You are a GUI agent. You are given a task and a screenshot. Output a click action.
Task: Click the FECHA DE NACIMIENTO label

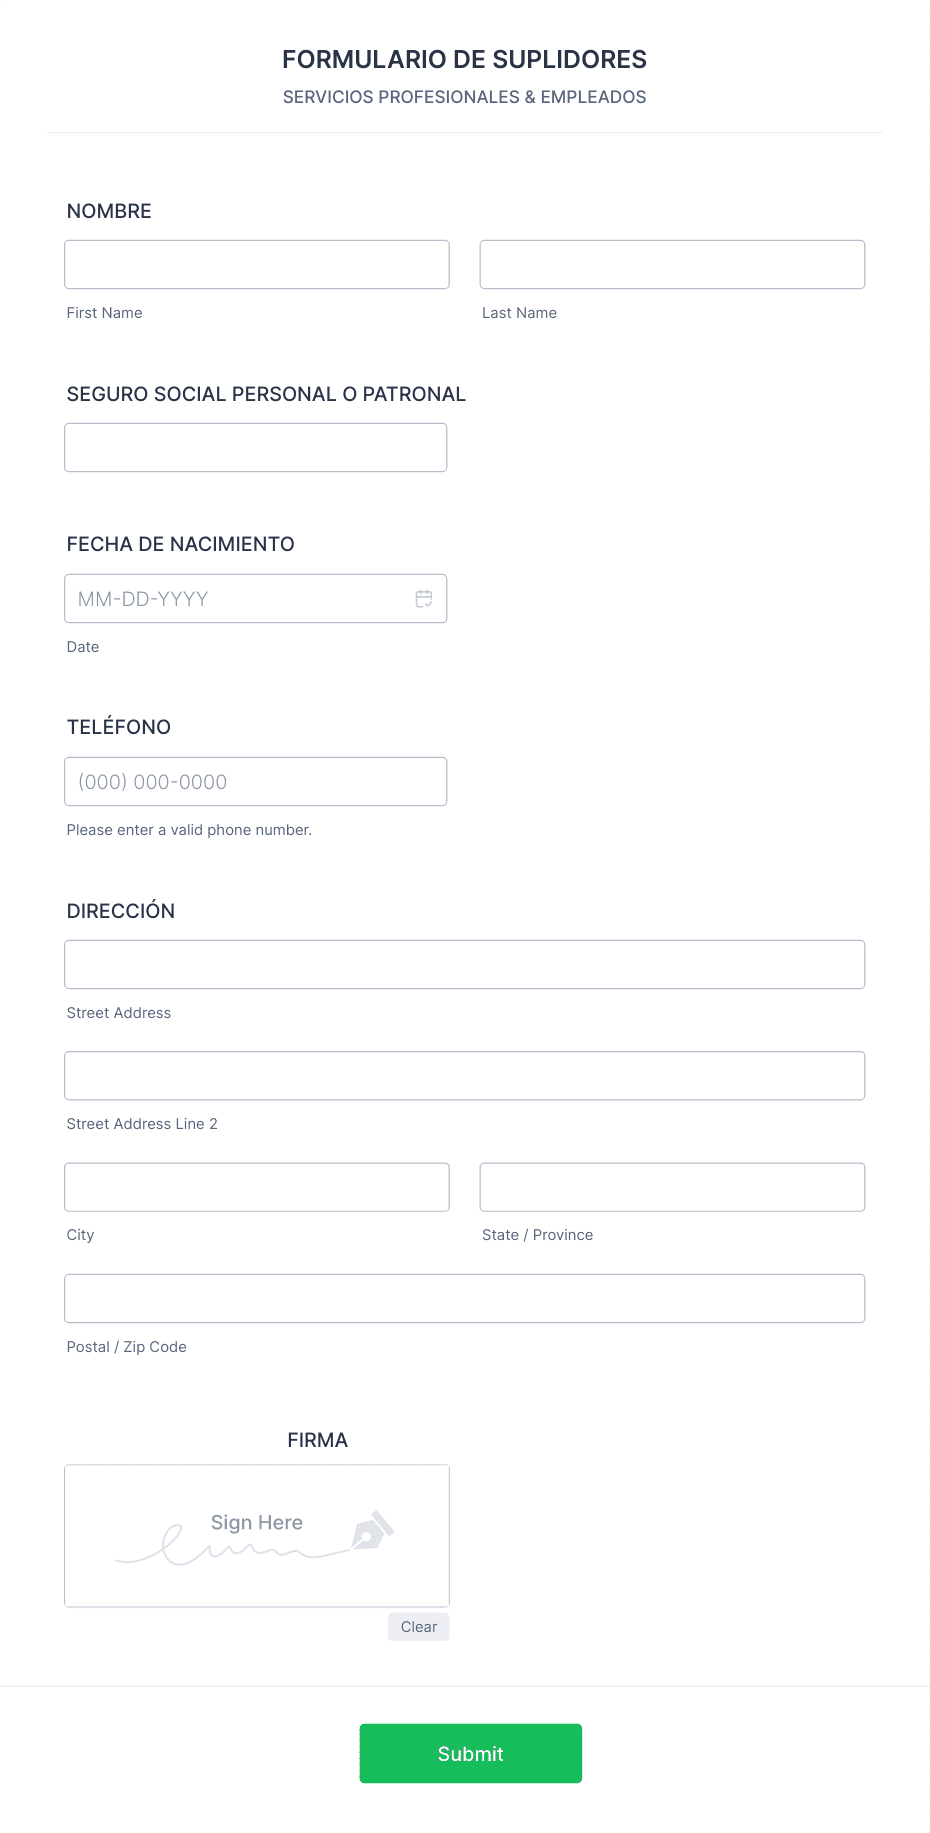[x=181, y=544]
